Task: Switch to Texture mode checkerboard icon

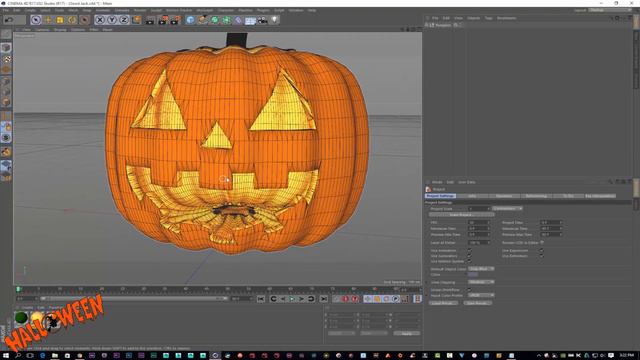Action: point(6,59)
